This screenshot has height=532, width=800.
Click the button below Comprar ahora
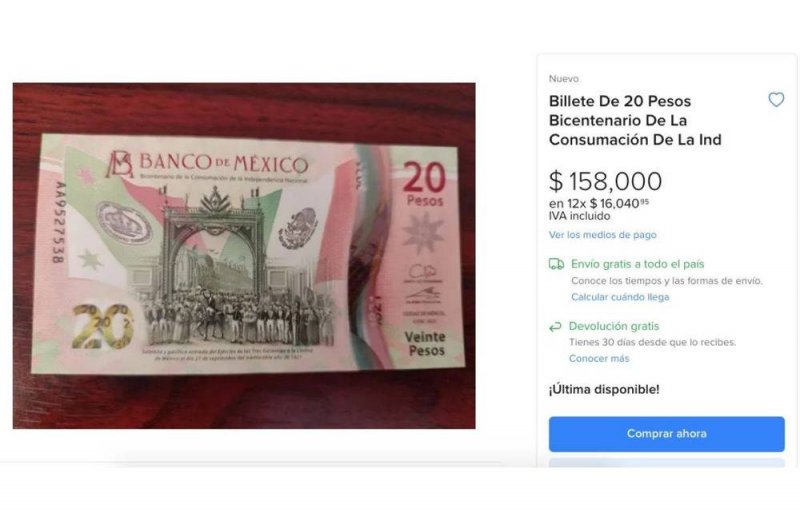tap(666, 463)
